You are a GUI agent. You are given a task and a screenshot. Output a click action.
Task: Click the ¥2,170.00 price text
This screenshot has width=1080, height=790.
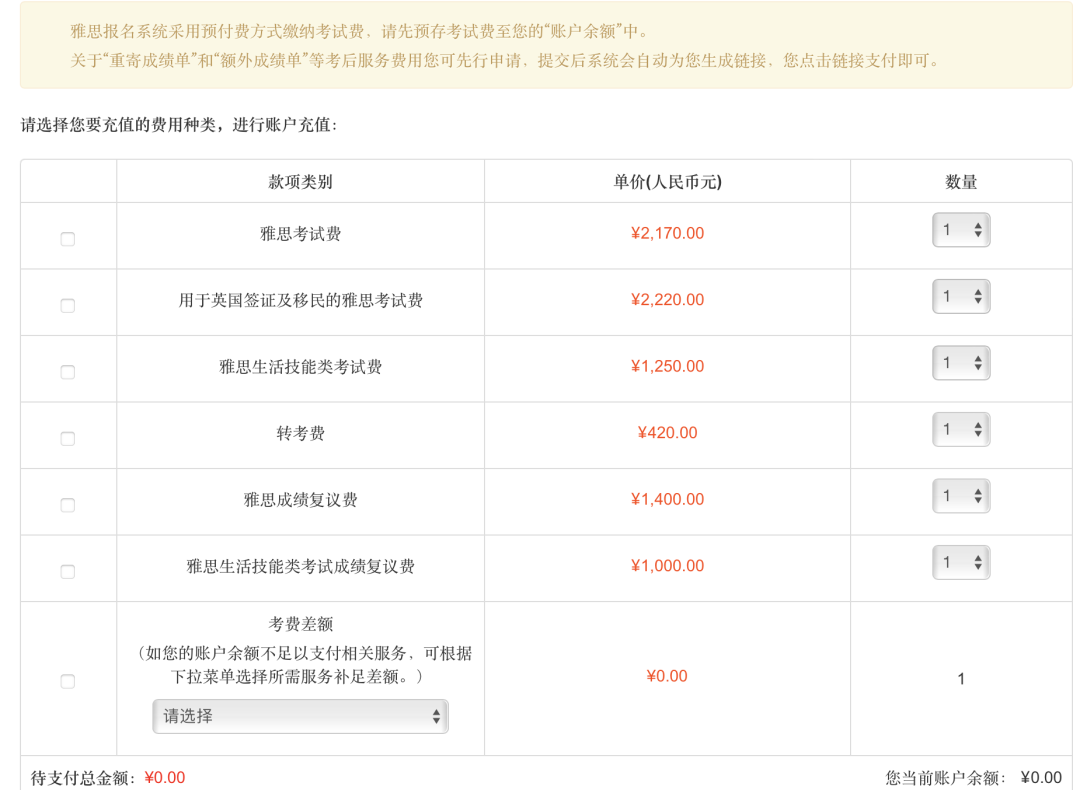pyautogui.click(x=667, y=233)
